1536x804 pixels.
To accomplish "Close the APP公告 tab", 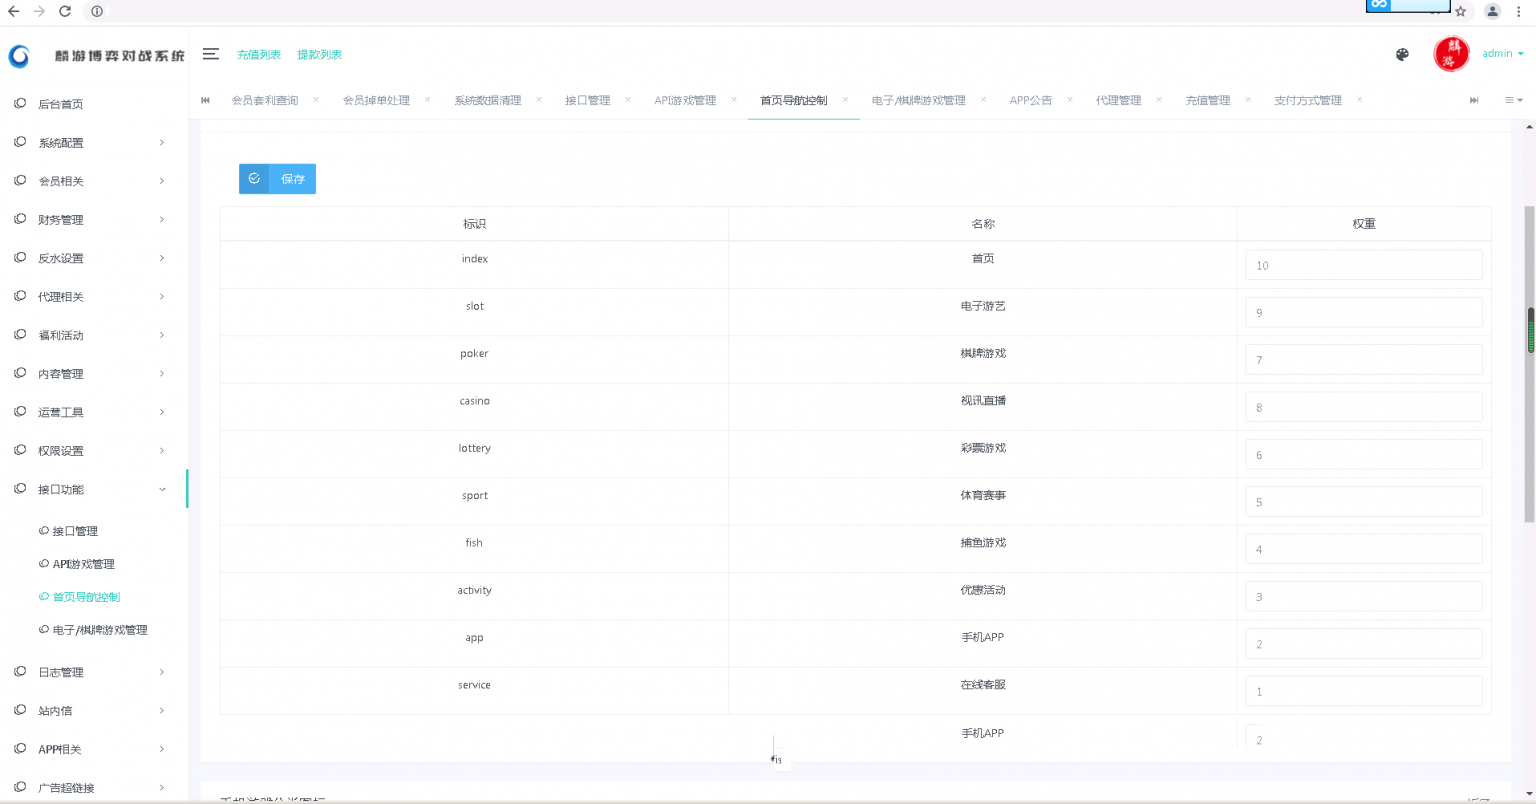I will coord(1069,100).
